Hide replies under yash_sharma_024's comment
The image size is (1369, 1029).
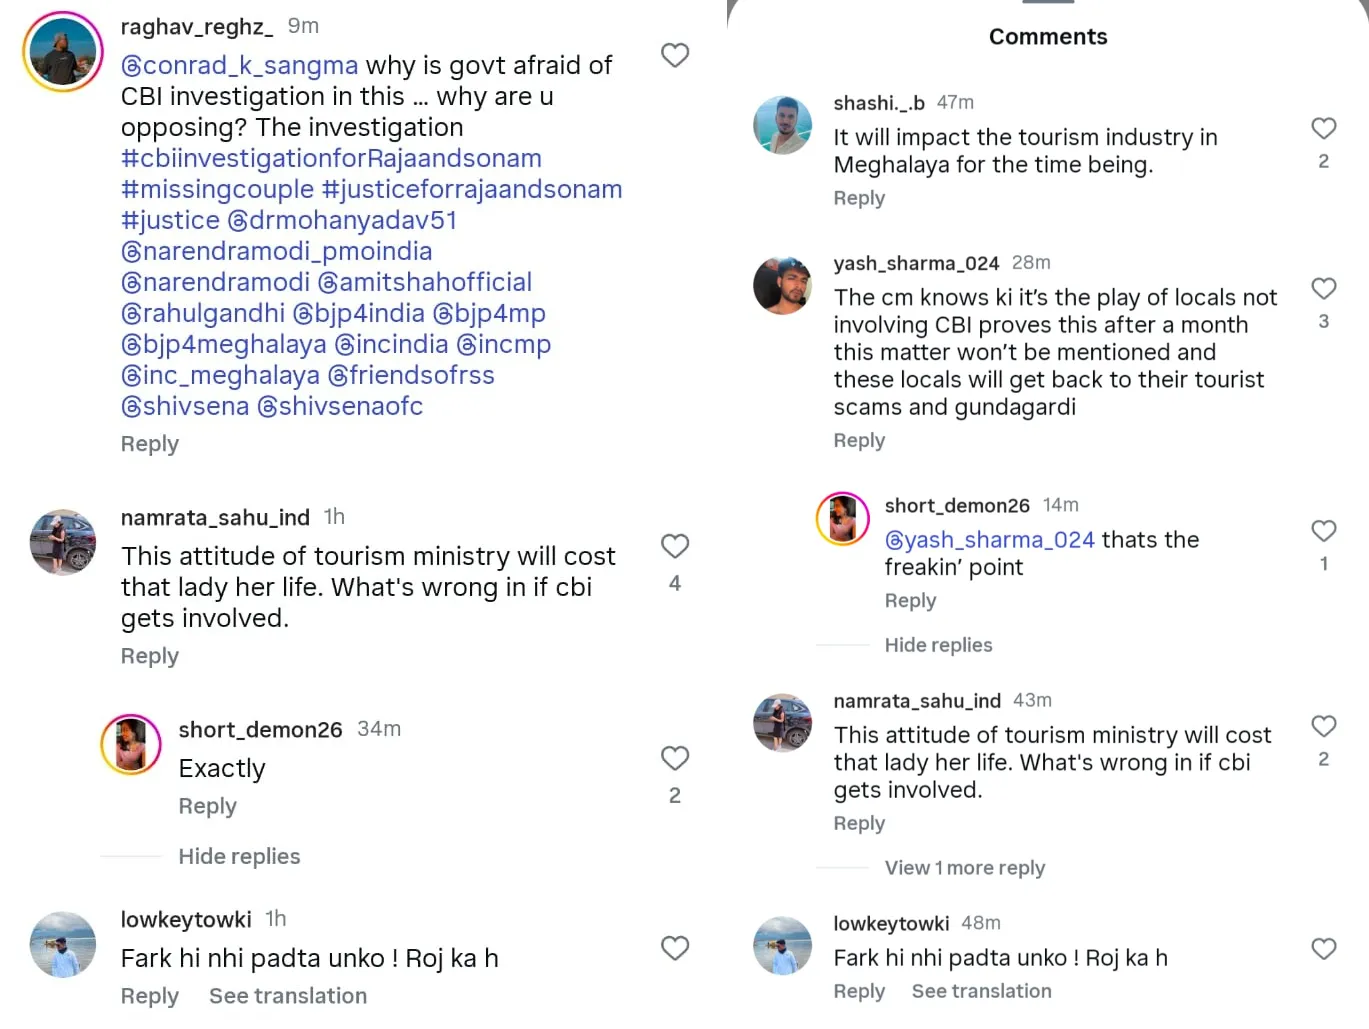point(938,645)
